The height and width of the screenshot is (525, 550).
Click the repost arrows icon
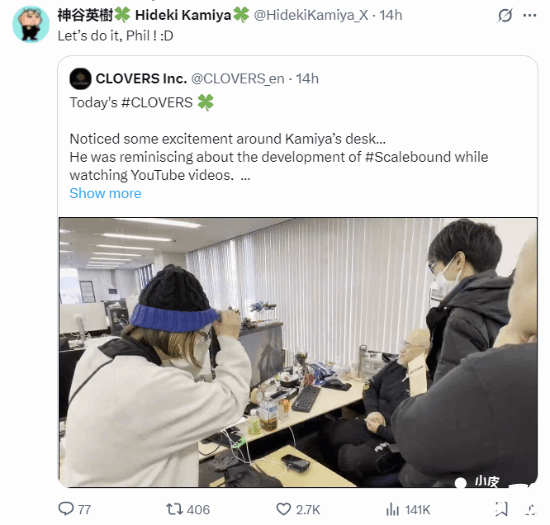[x=174, y=509]
